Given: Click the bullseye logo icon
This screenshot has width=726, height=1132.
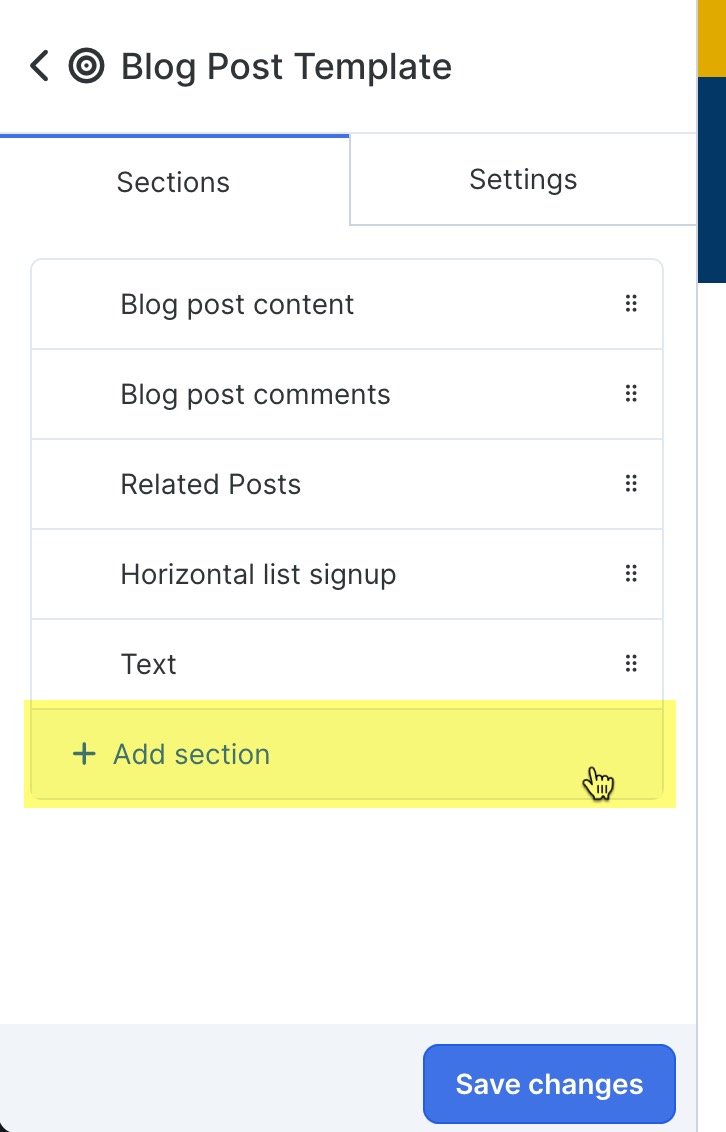Looking at the screenshot, I should [87, 67].
